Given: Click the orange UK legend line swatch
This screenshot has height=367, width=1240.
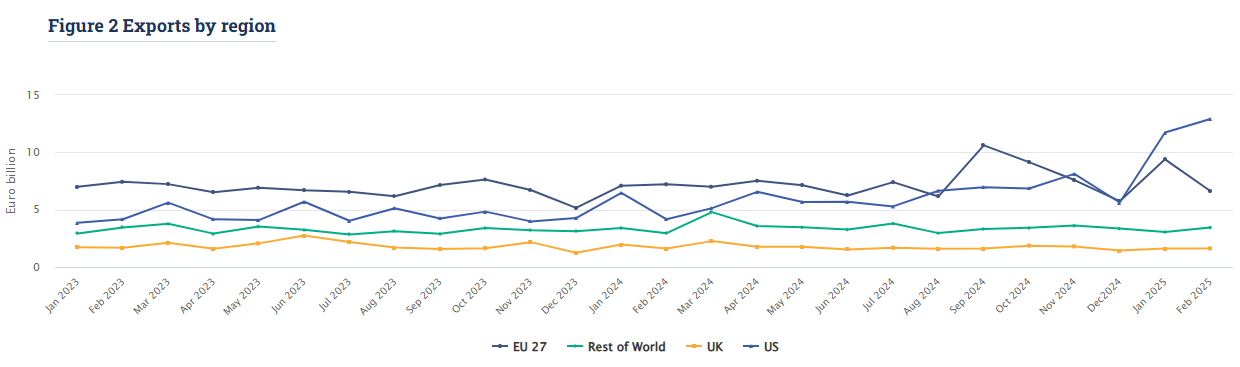Looking at the screenshot, I should point(690,347).
